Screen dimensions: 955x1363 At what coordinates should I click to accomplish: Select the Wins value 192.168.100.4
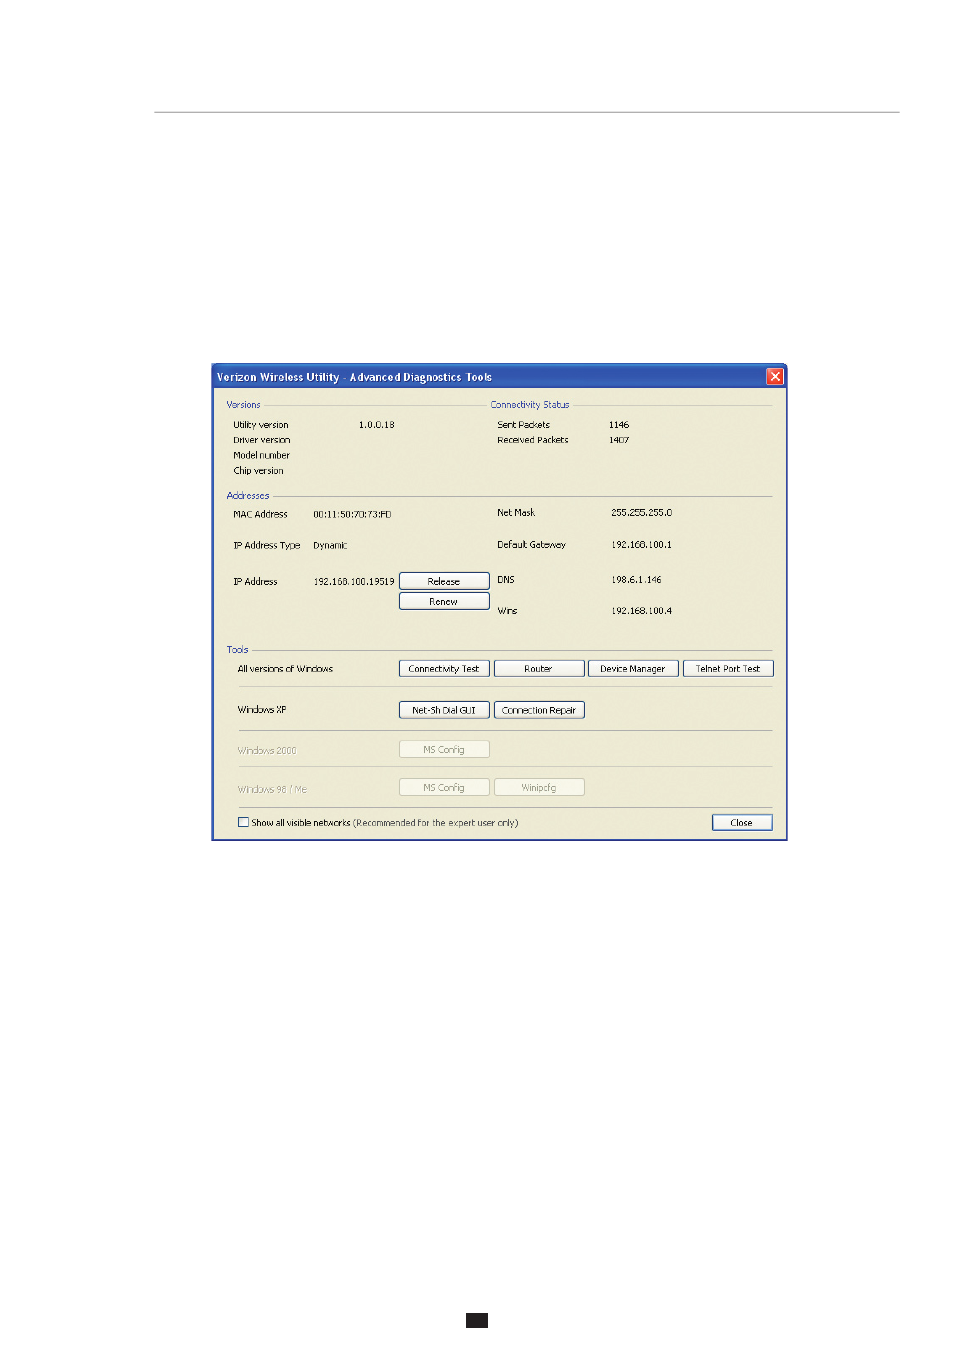642,610
